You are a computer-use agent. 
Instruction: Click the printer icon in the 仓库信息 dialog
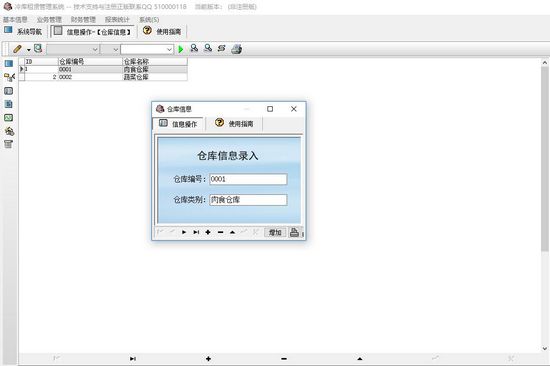[295, 232]
